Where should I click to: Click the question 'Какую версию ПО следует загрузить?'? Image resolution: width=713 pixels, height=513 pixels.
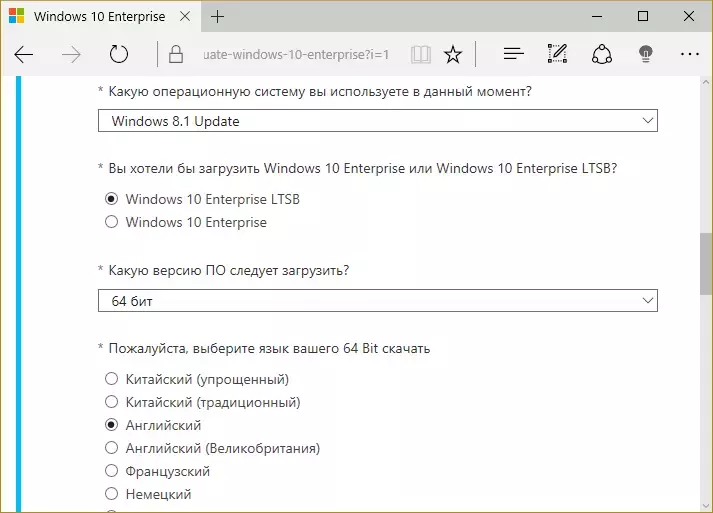pos(229,271)
